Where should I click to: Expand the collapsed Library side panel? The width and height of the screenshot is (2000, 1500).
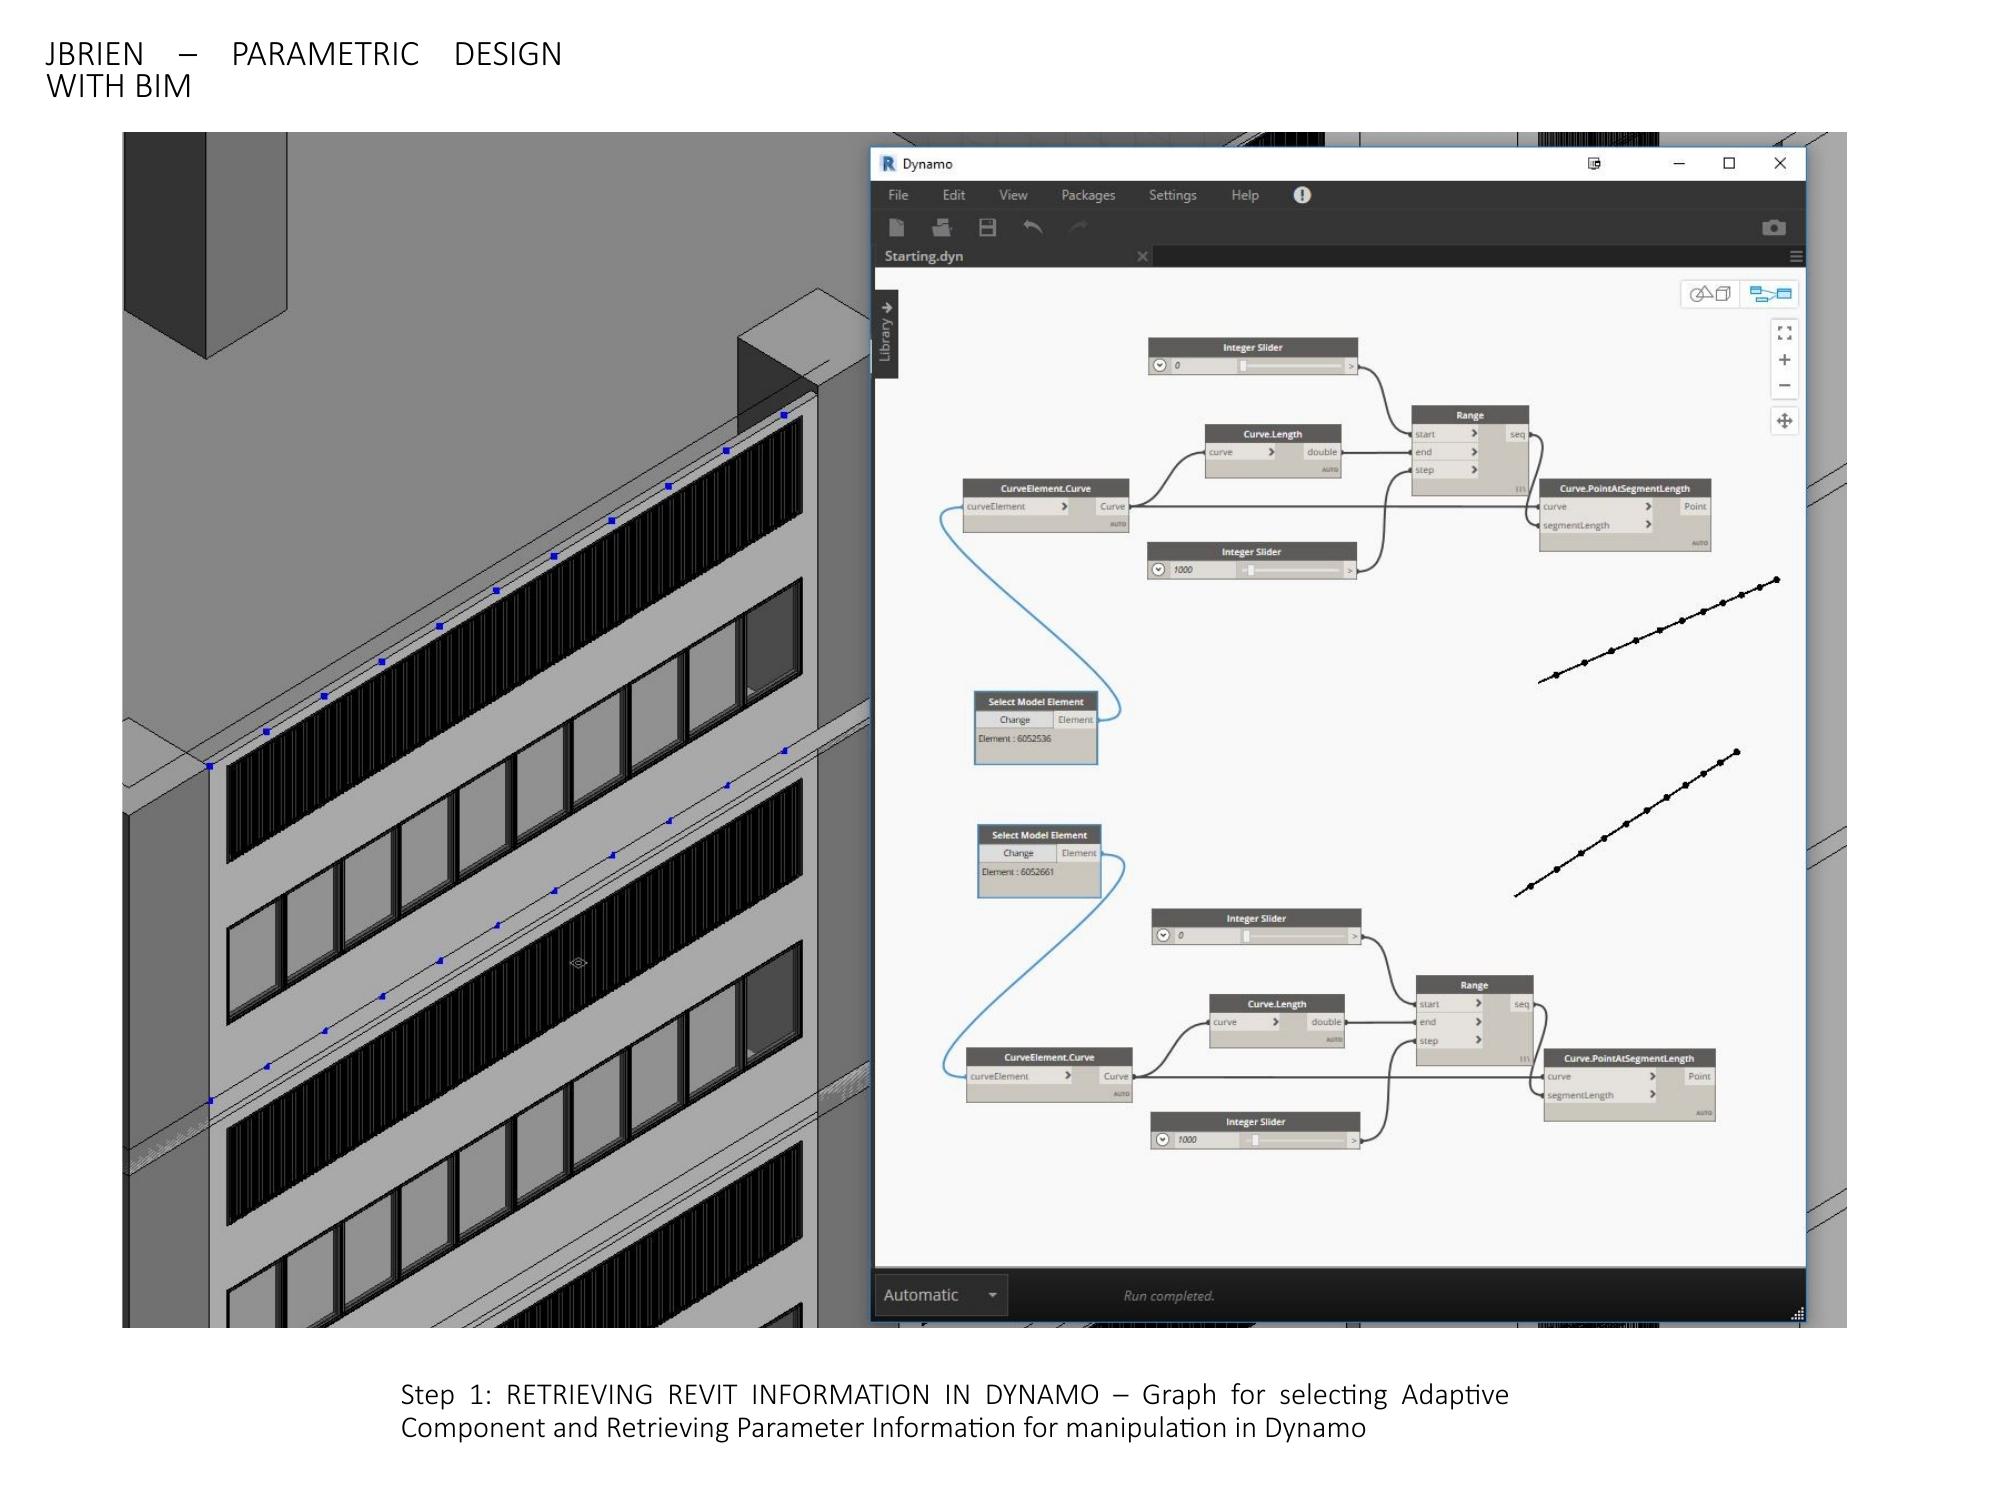point(886,334)
